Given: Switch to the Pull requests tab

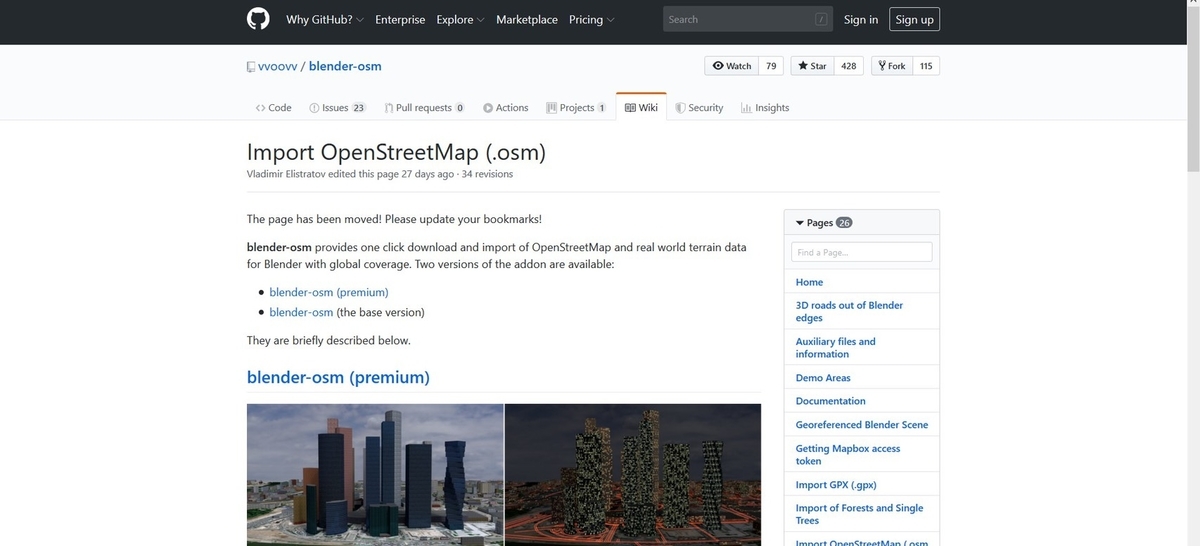Looking at the screenshot, I should click(424, 107).
